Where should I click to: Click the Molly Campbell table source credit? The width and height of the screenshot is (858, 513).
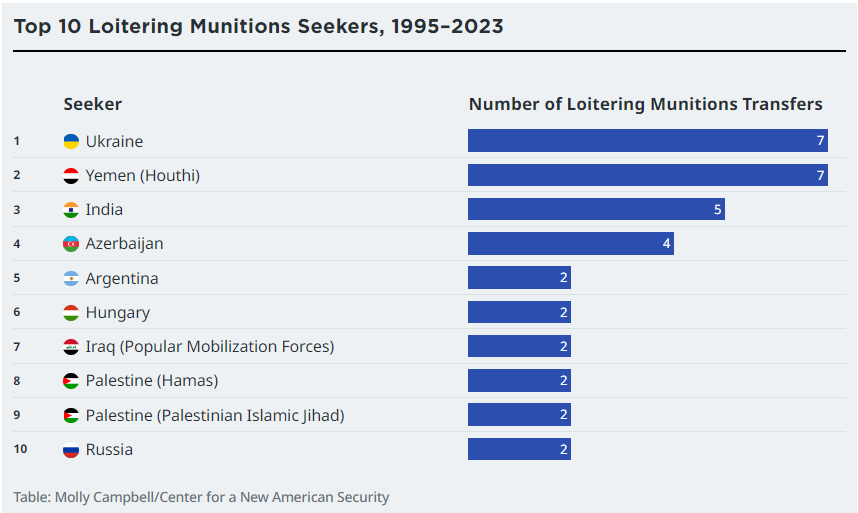pyautogui.click(x=201, y=497)
